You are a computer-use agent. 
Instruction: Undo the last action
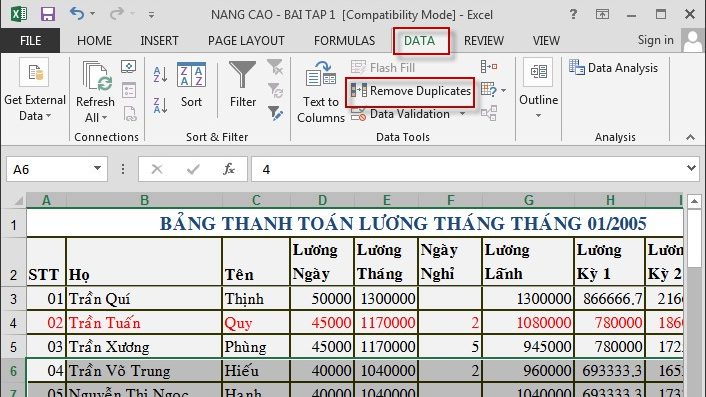(x=77, y=14)
